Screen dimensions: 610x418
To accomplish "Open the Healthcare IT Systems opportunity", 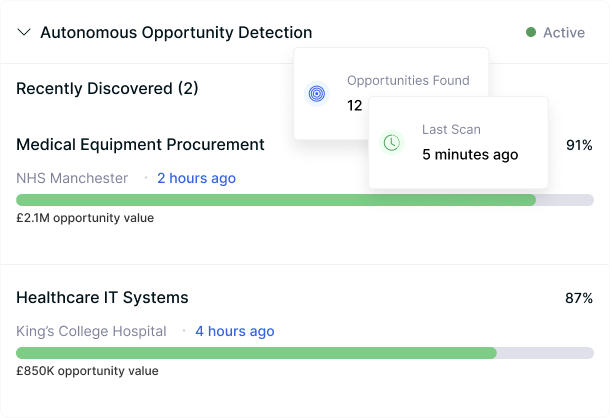I will [102, 298].
